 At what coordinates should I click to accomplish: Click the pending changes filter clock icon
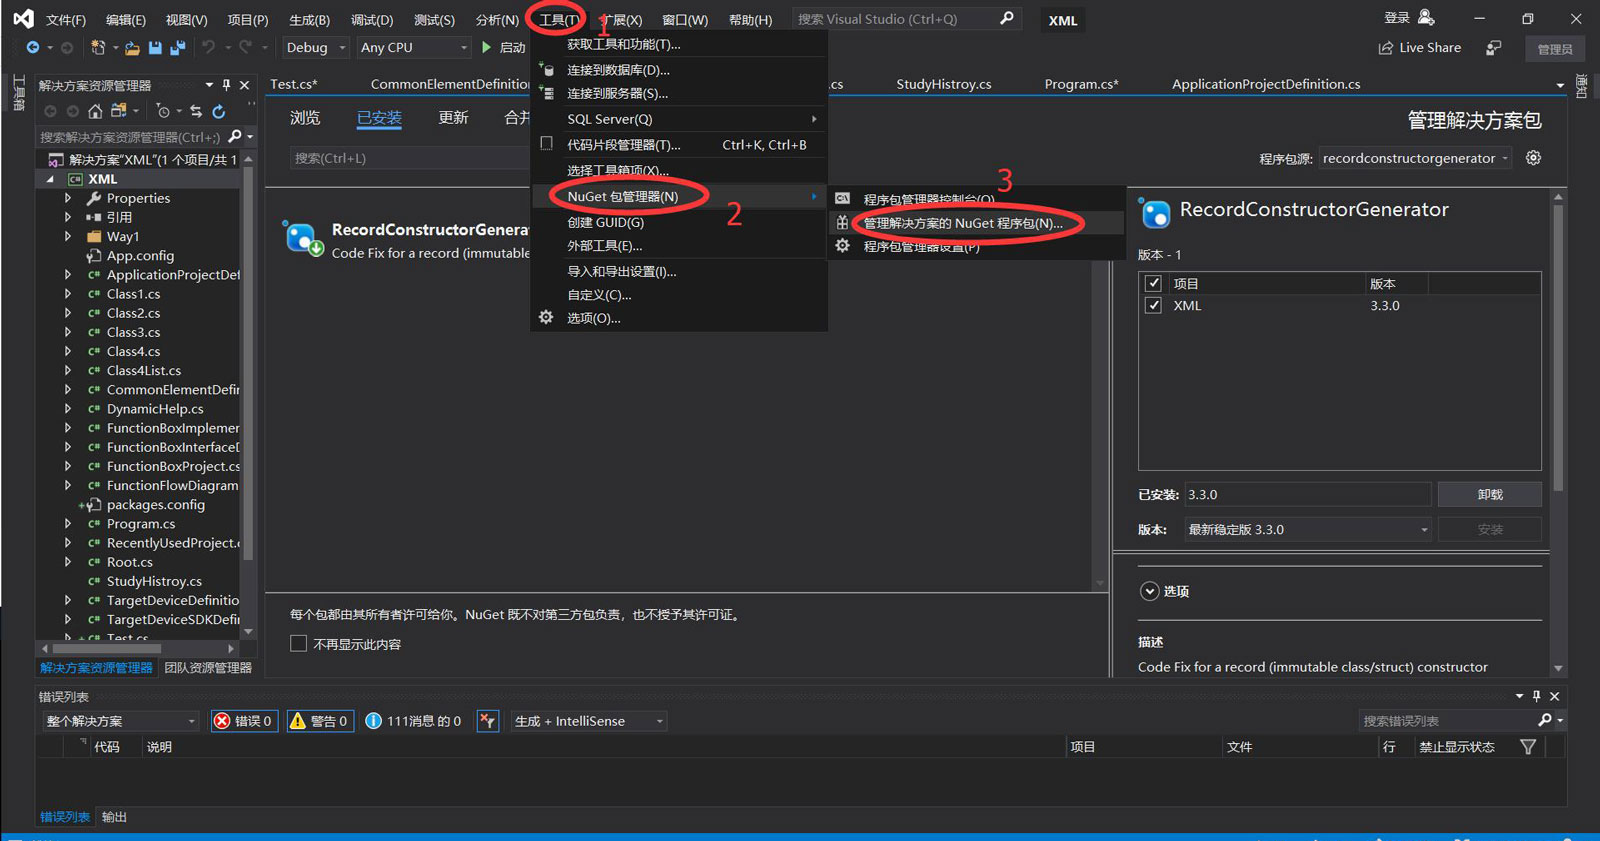(162, 111)
